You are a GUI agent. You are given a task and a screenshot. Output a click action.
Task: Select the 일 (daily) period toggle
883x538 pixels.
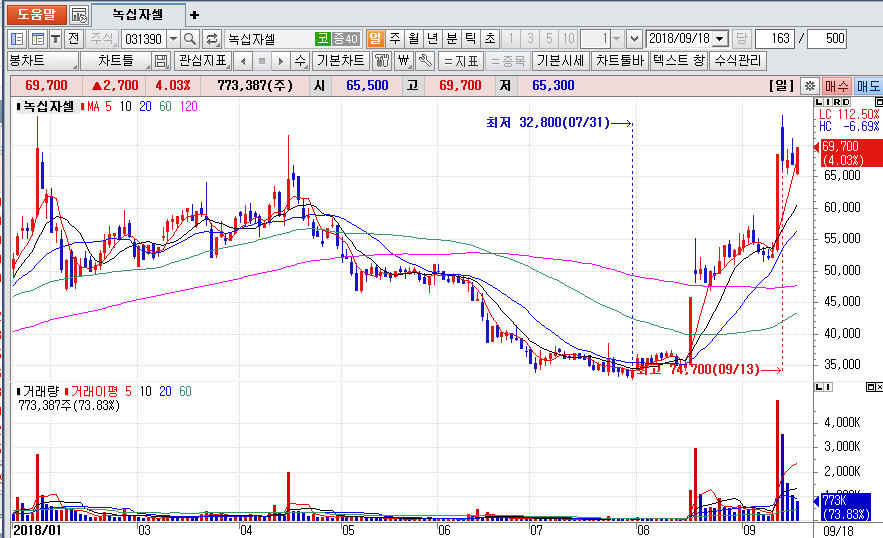tap(376, 39)
